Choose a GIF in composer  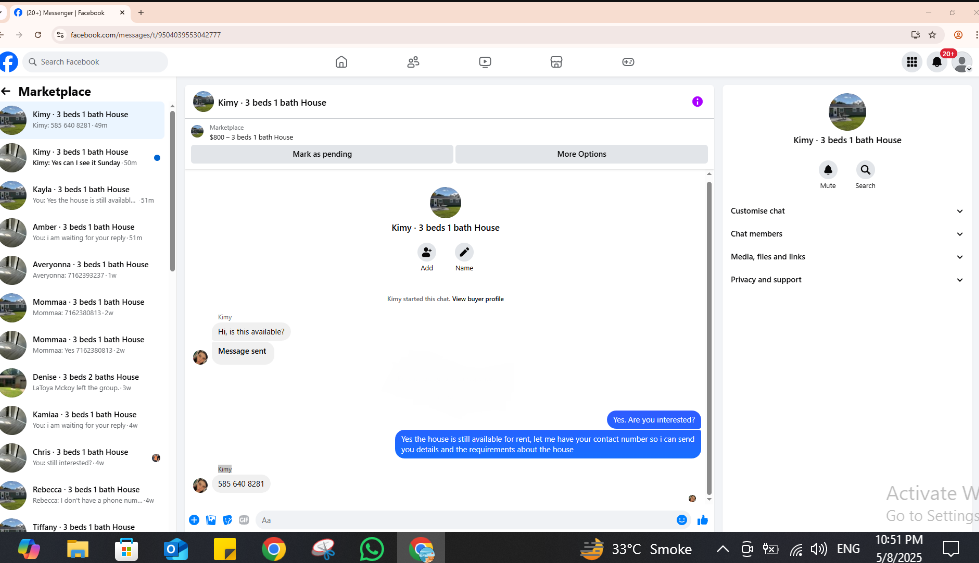pyautogui.click(x=244, y=520)
